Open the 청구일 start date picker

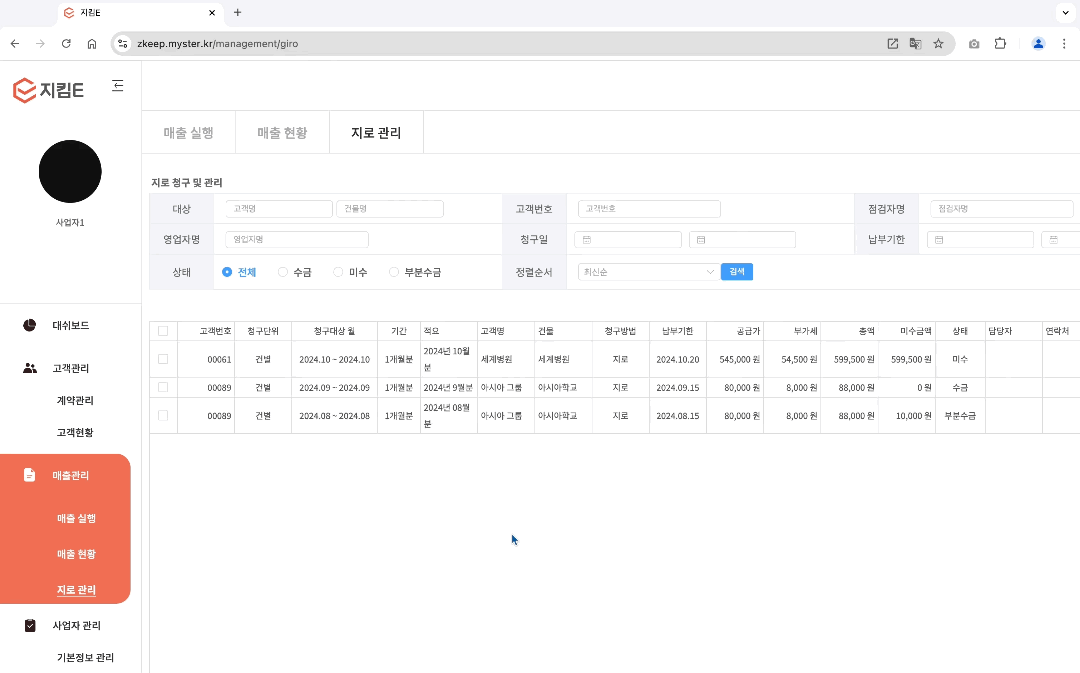[627, 240]
